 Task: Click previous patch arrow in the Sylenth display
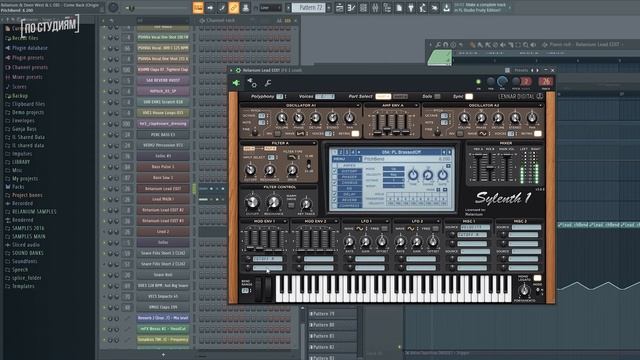[x=444, y=152]
